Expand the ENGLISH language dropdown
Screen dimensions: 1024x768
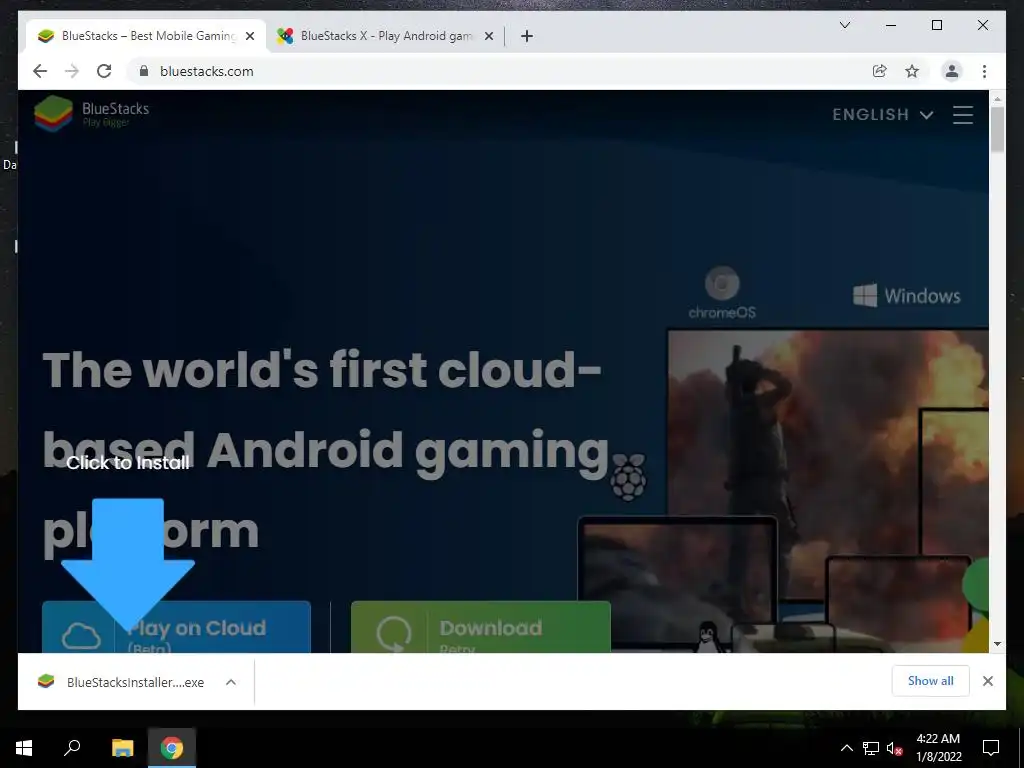click(882, 115)
